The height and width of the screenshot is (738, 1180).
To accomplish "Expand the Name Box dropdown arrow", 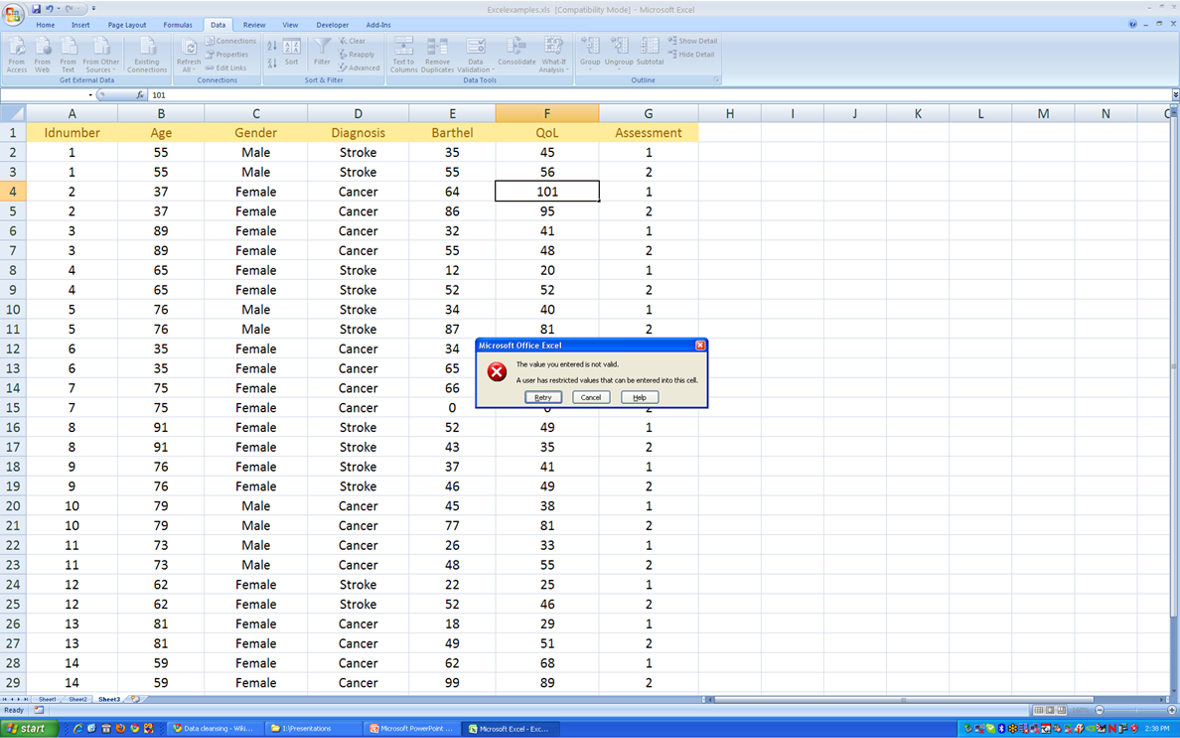I will click(x=90, y=95).
